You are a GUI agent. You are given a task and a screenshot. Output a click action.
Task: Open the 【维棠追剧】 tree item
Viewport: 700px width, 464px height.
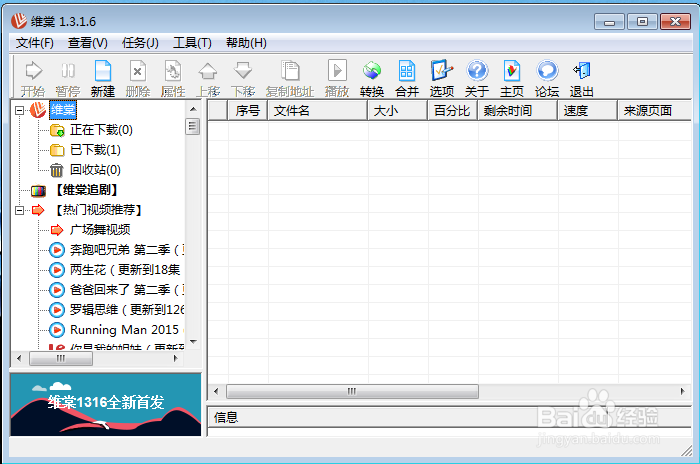point(75,190)
